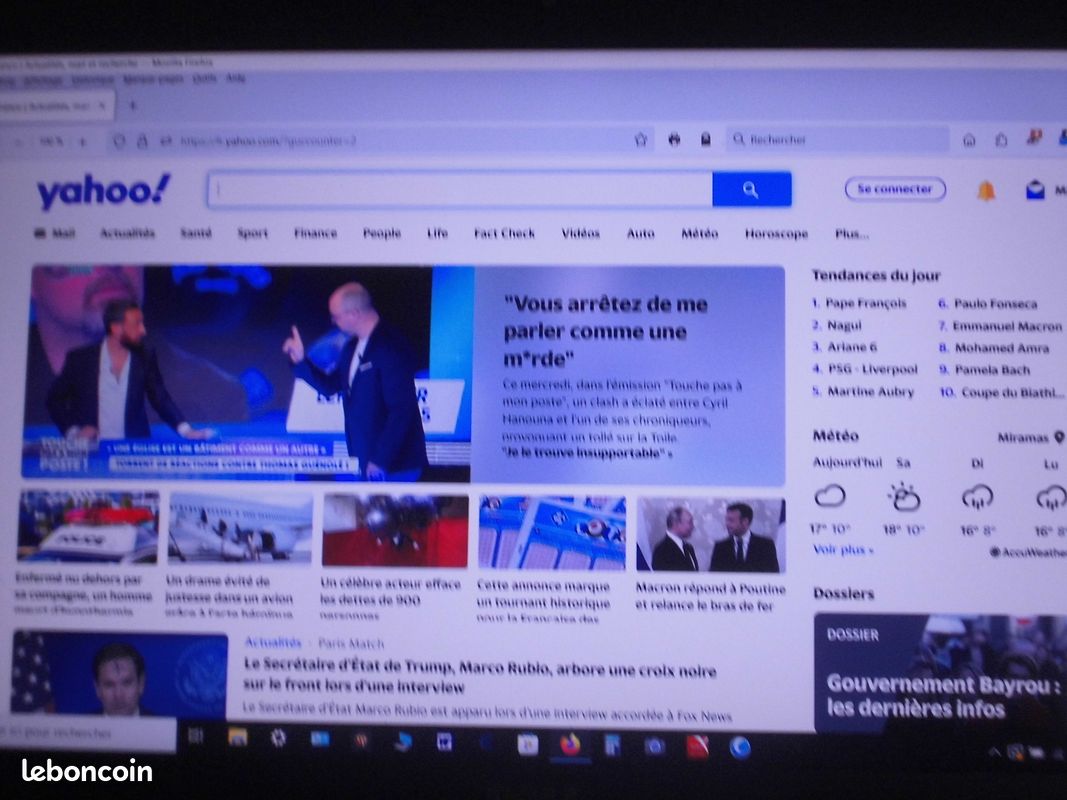
Task: Open the Sport section
Action: click(252, 233)
